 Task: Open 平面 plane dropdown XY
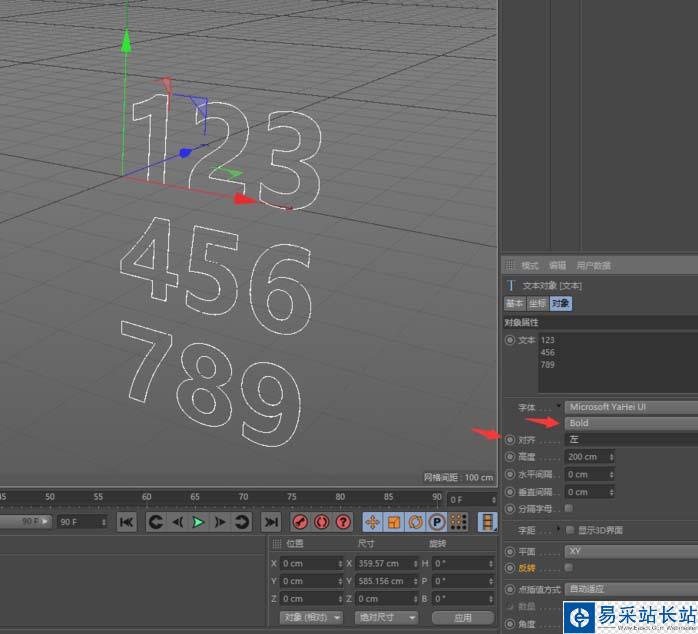click(631, 552)
